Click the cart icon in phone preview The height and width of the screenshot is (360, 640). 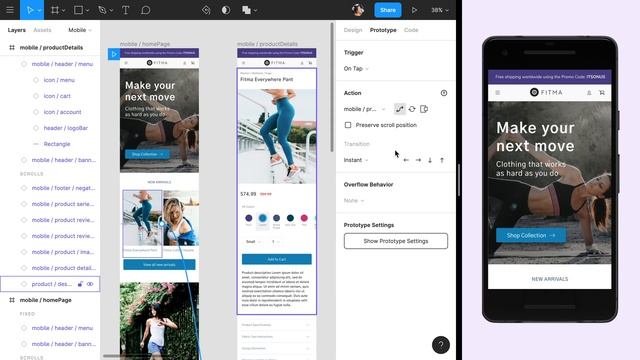[602, 93]
